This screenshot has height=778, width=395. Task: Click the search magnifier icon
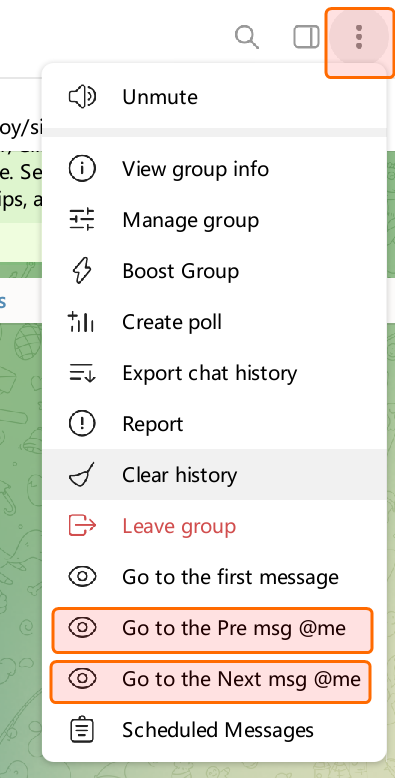point(247,37)
